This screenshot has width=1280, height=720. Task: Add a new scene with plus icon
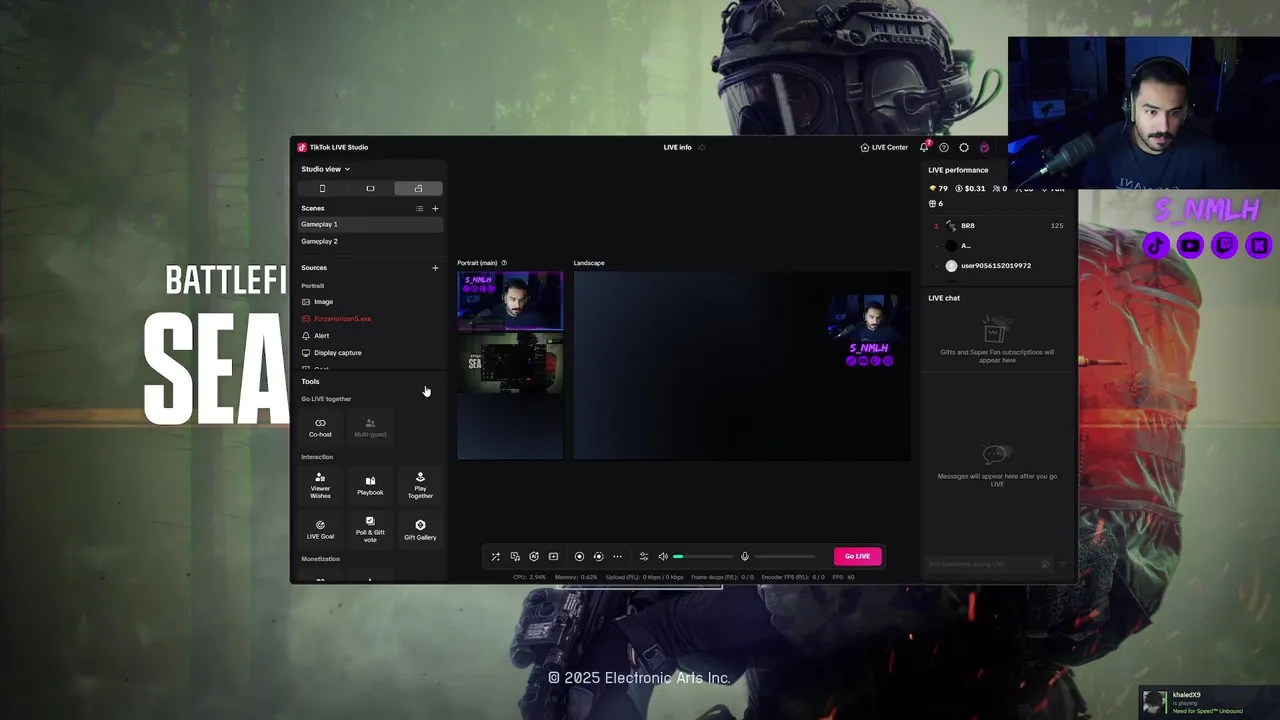pyautogui.click(x=435, y=208)
